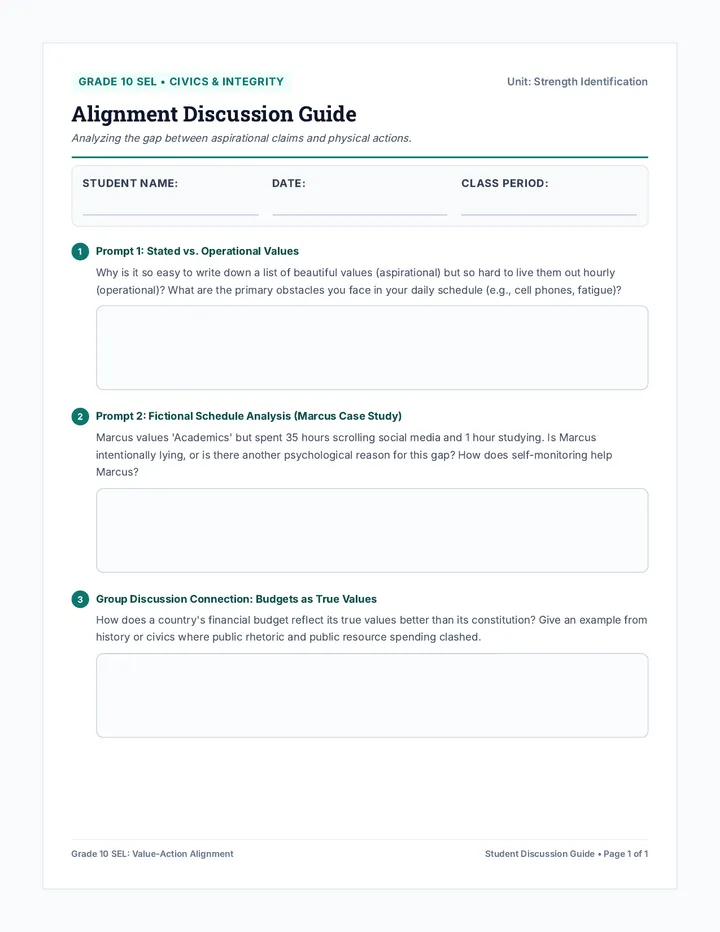Click the italic subtitle about aspirational claims
The height and width of the screenshot is (932, 720).
(241, 138)
